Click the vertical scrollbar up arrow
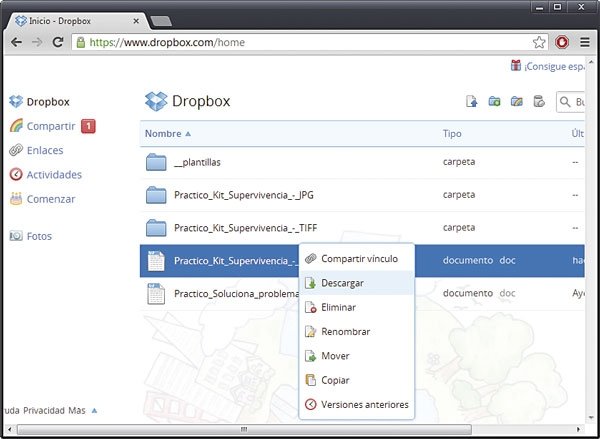This screenshot has width=600, height=439. 590,61
